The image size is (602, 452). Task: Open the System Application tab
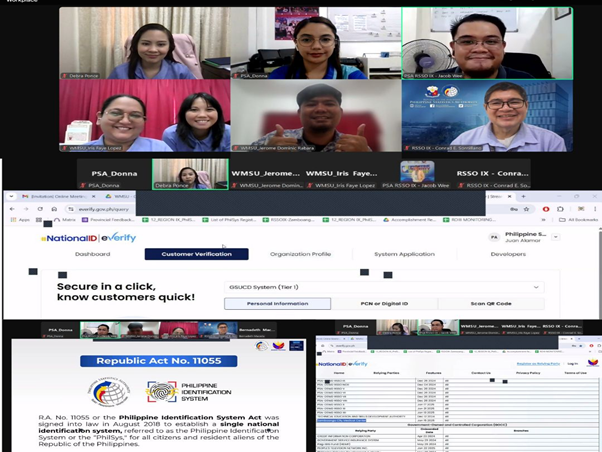point(404,254)
